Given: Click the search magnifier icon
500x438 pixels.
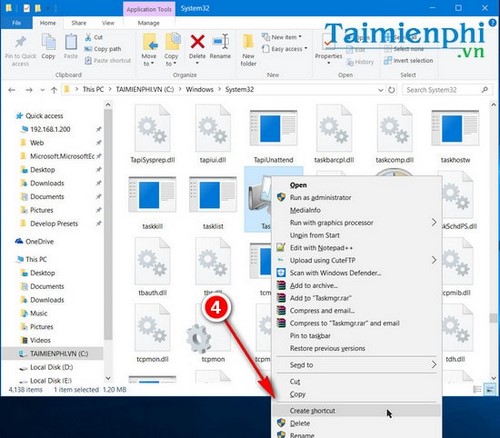Looking at the screenshot, I should coord(485,90).
